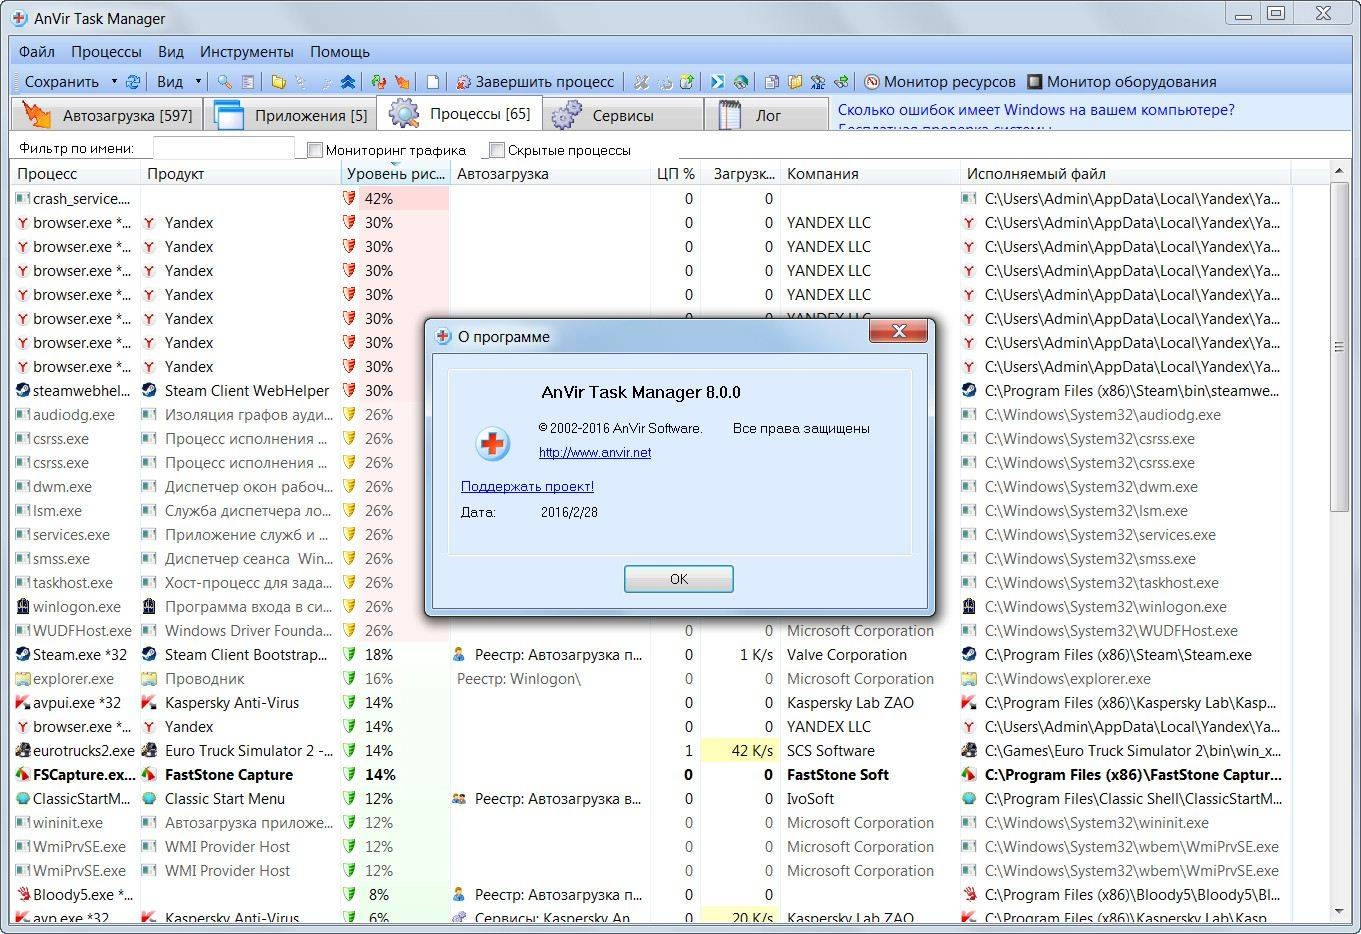The width and height of the screenshot is (1361, 934).
Task: Sort by the ЦП % column header
Action: point(675,174)
